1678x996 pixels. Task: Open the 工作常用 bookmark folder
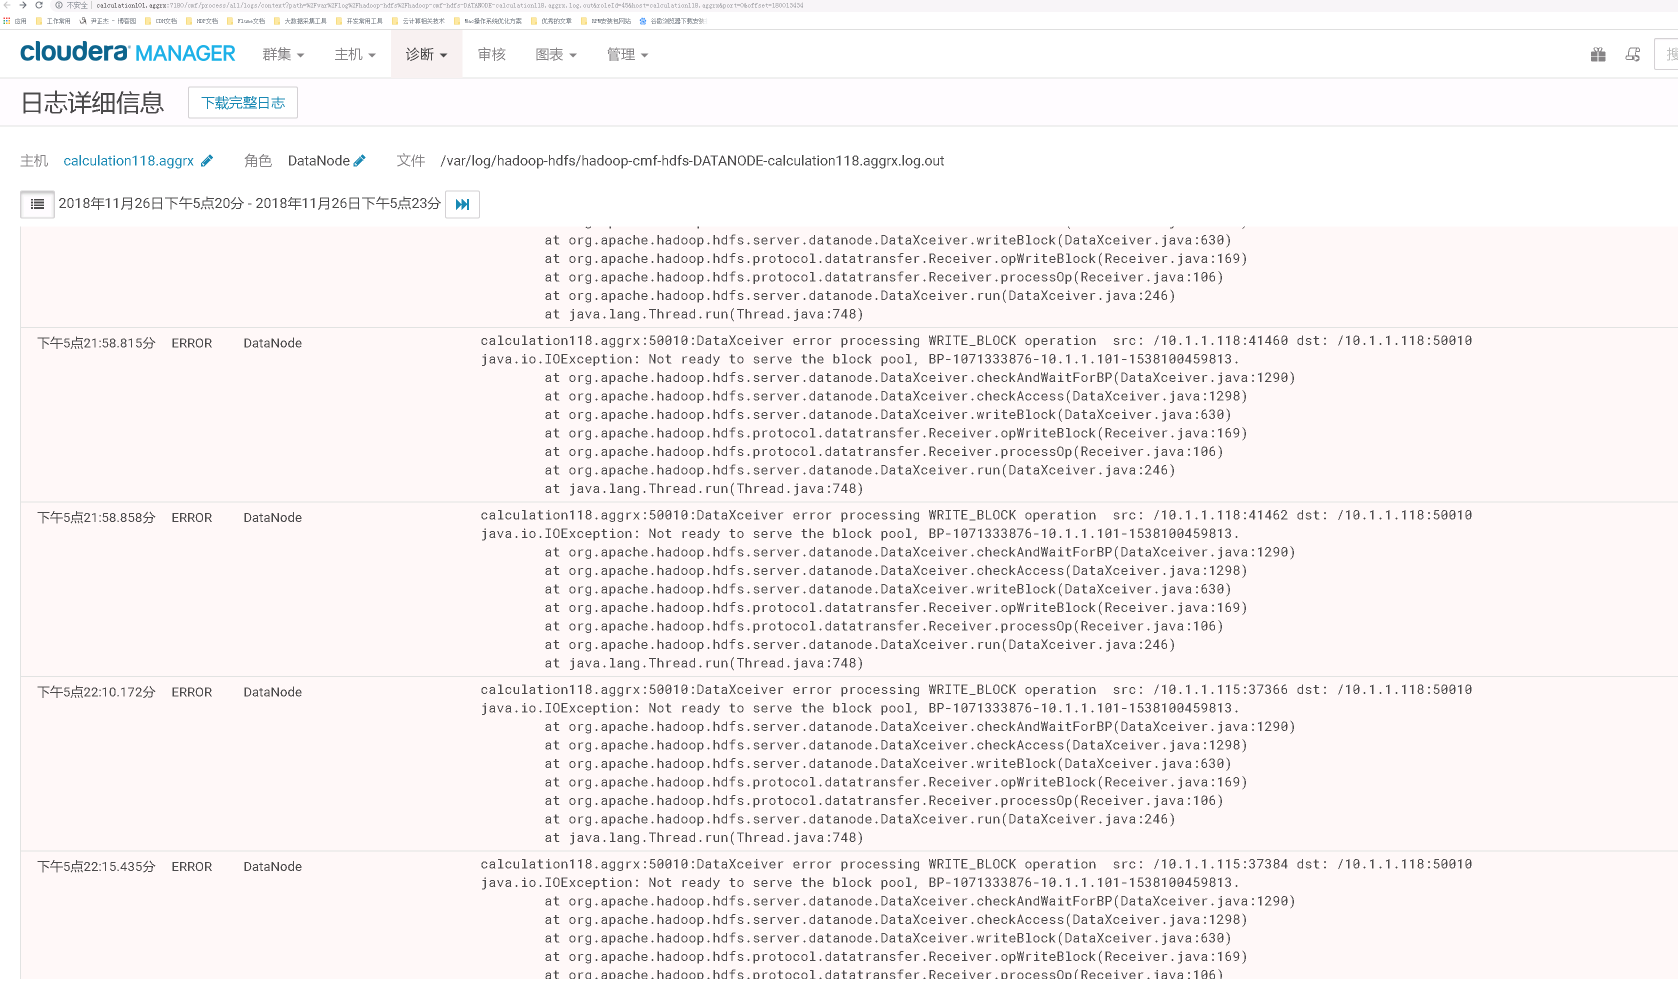pyautogui.click(x=53, y=20)
